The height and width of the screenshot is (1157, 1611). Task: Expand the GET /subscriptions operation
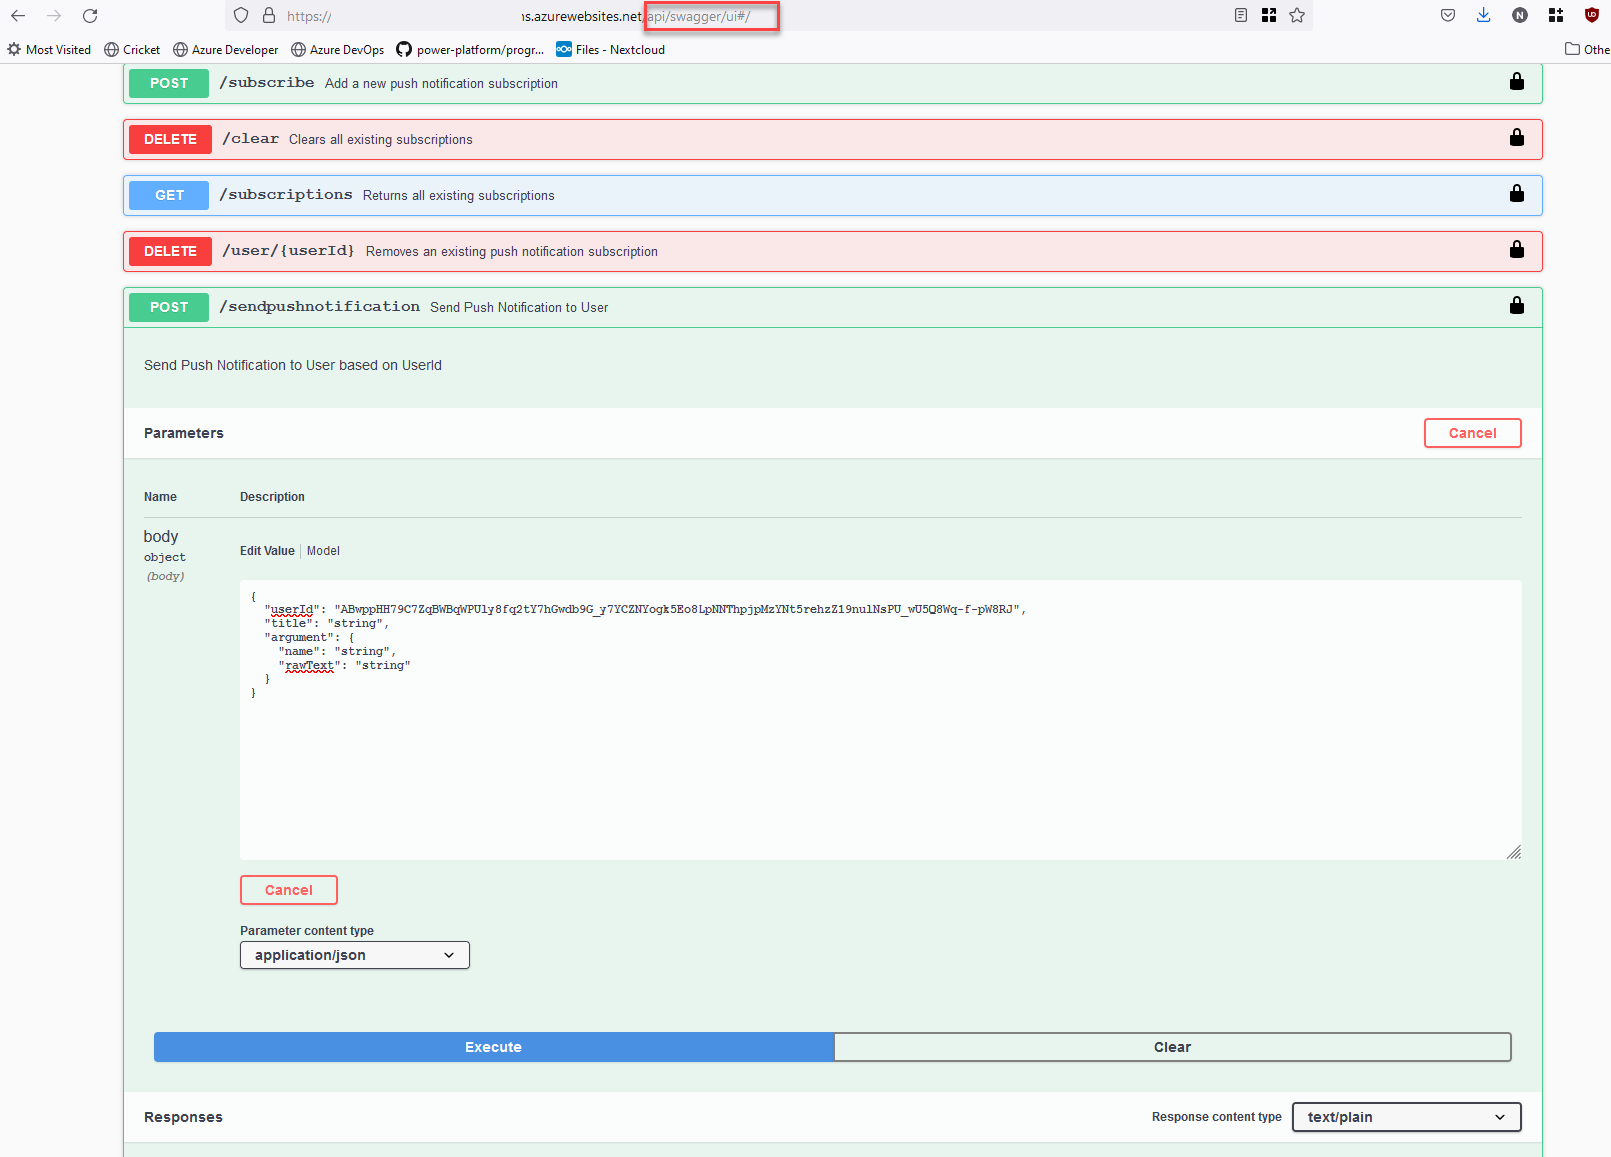[290, 195]
